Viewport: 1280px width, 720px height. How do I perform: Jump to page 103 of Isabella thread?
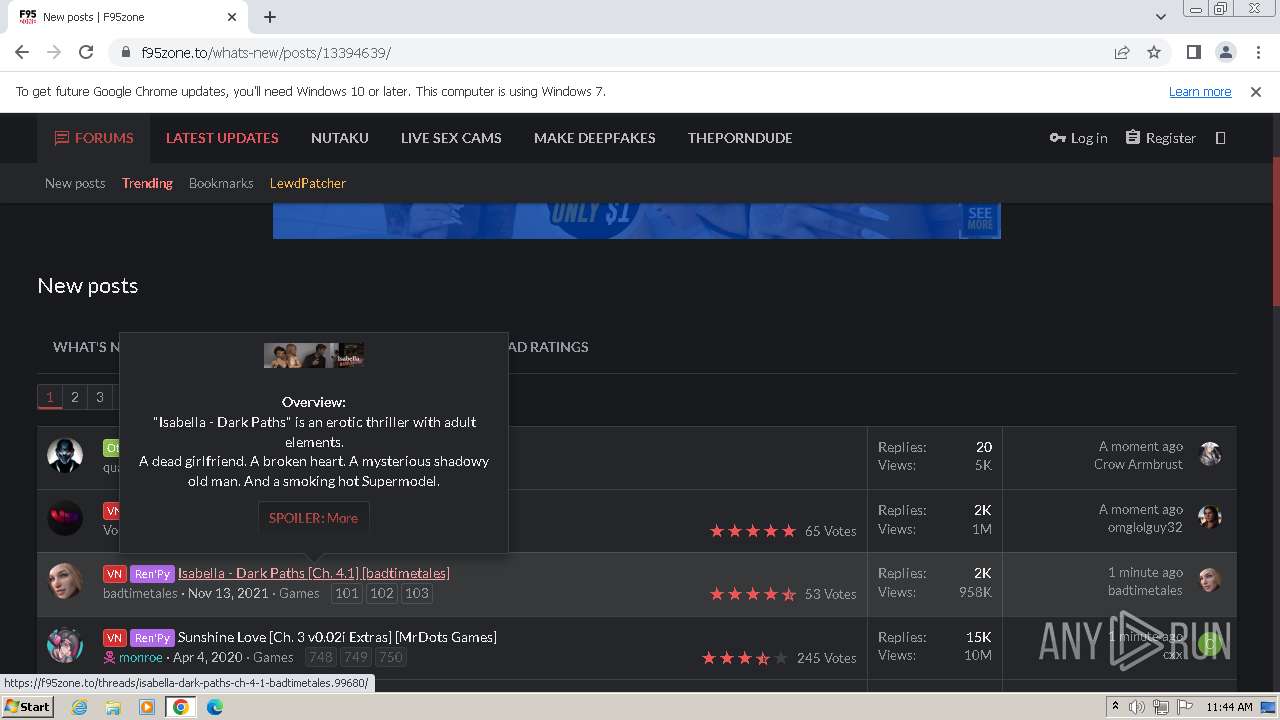(417, 593)
